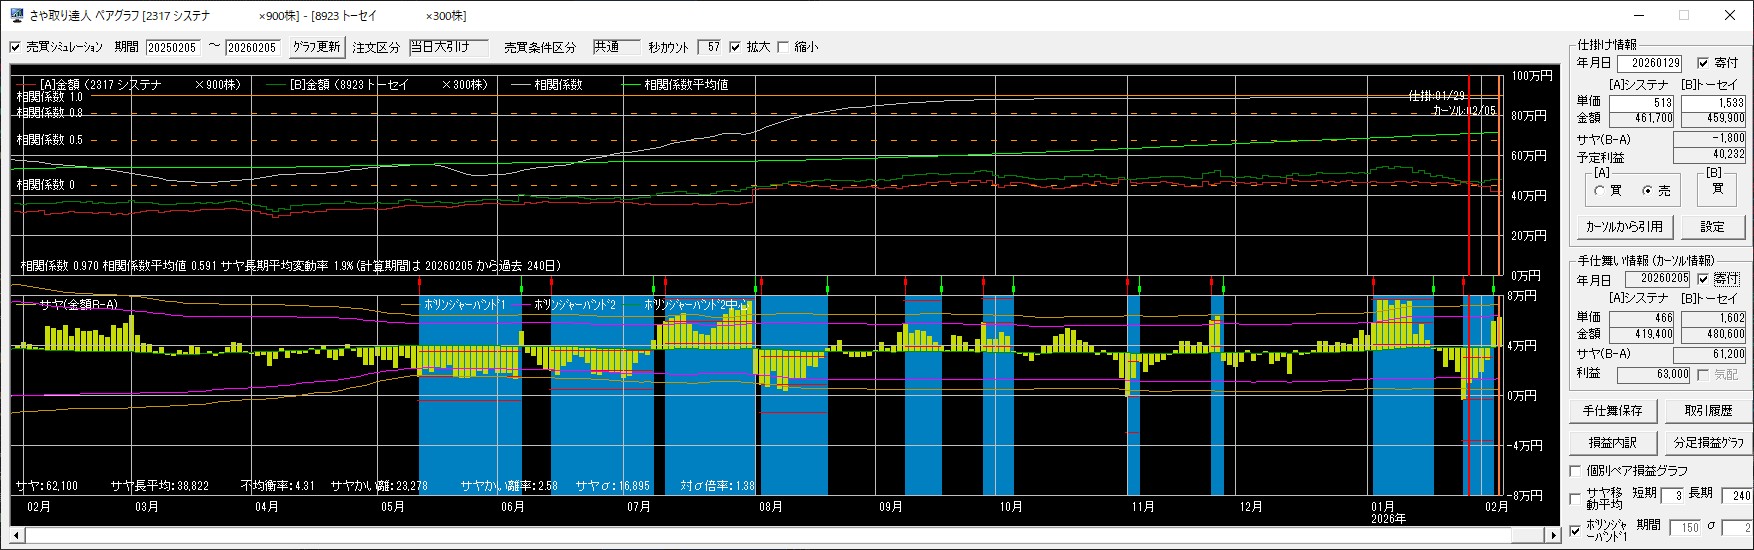Uncheck the 拡大 checkbox
1754x550 pixels.
(736, 47)
